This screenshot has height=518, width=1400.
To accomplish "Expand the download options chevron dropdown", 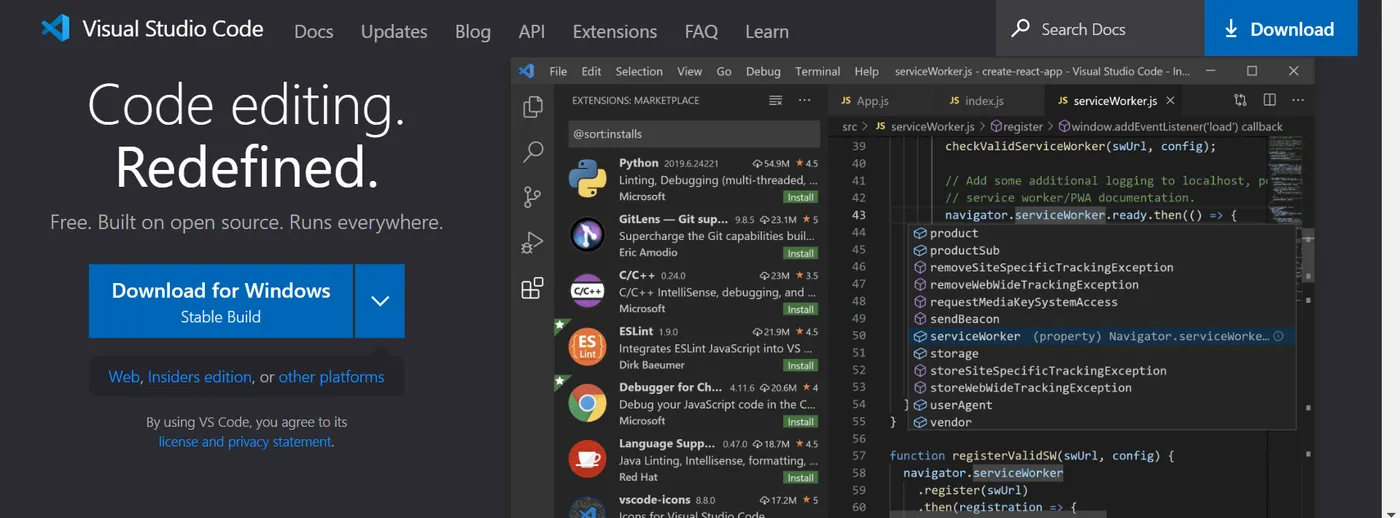I will pos(380,301).
